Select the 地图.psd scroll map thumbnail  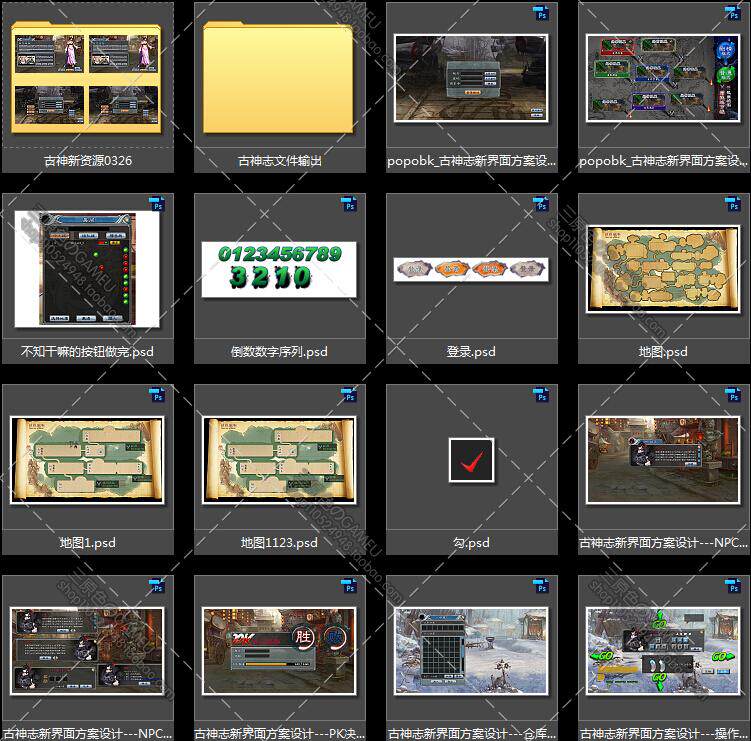point(663,269)
